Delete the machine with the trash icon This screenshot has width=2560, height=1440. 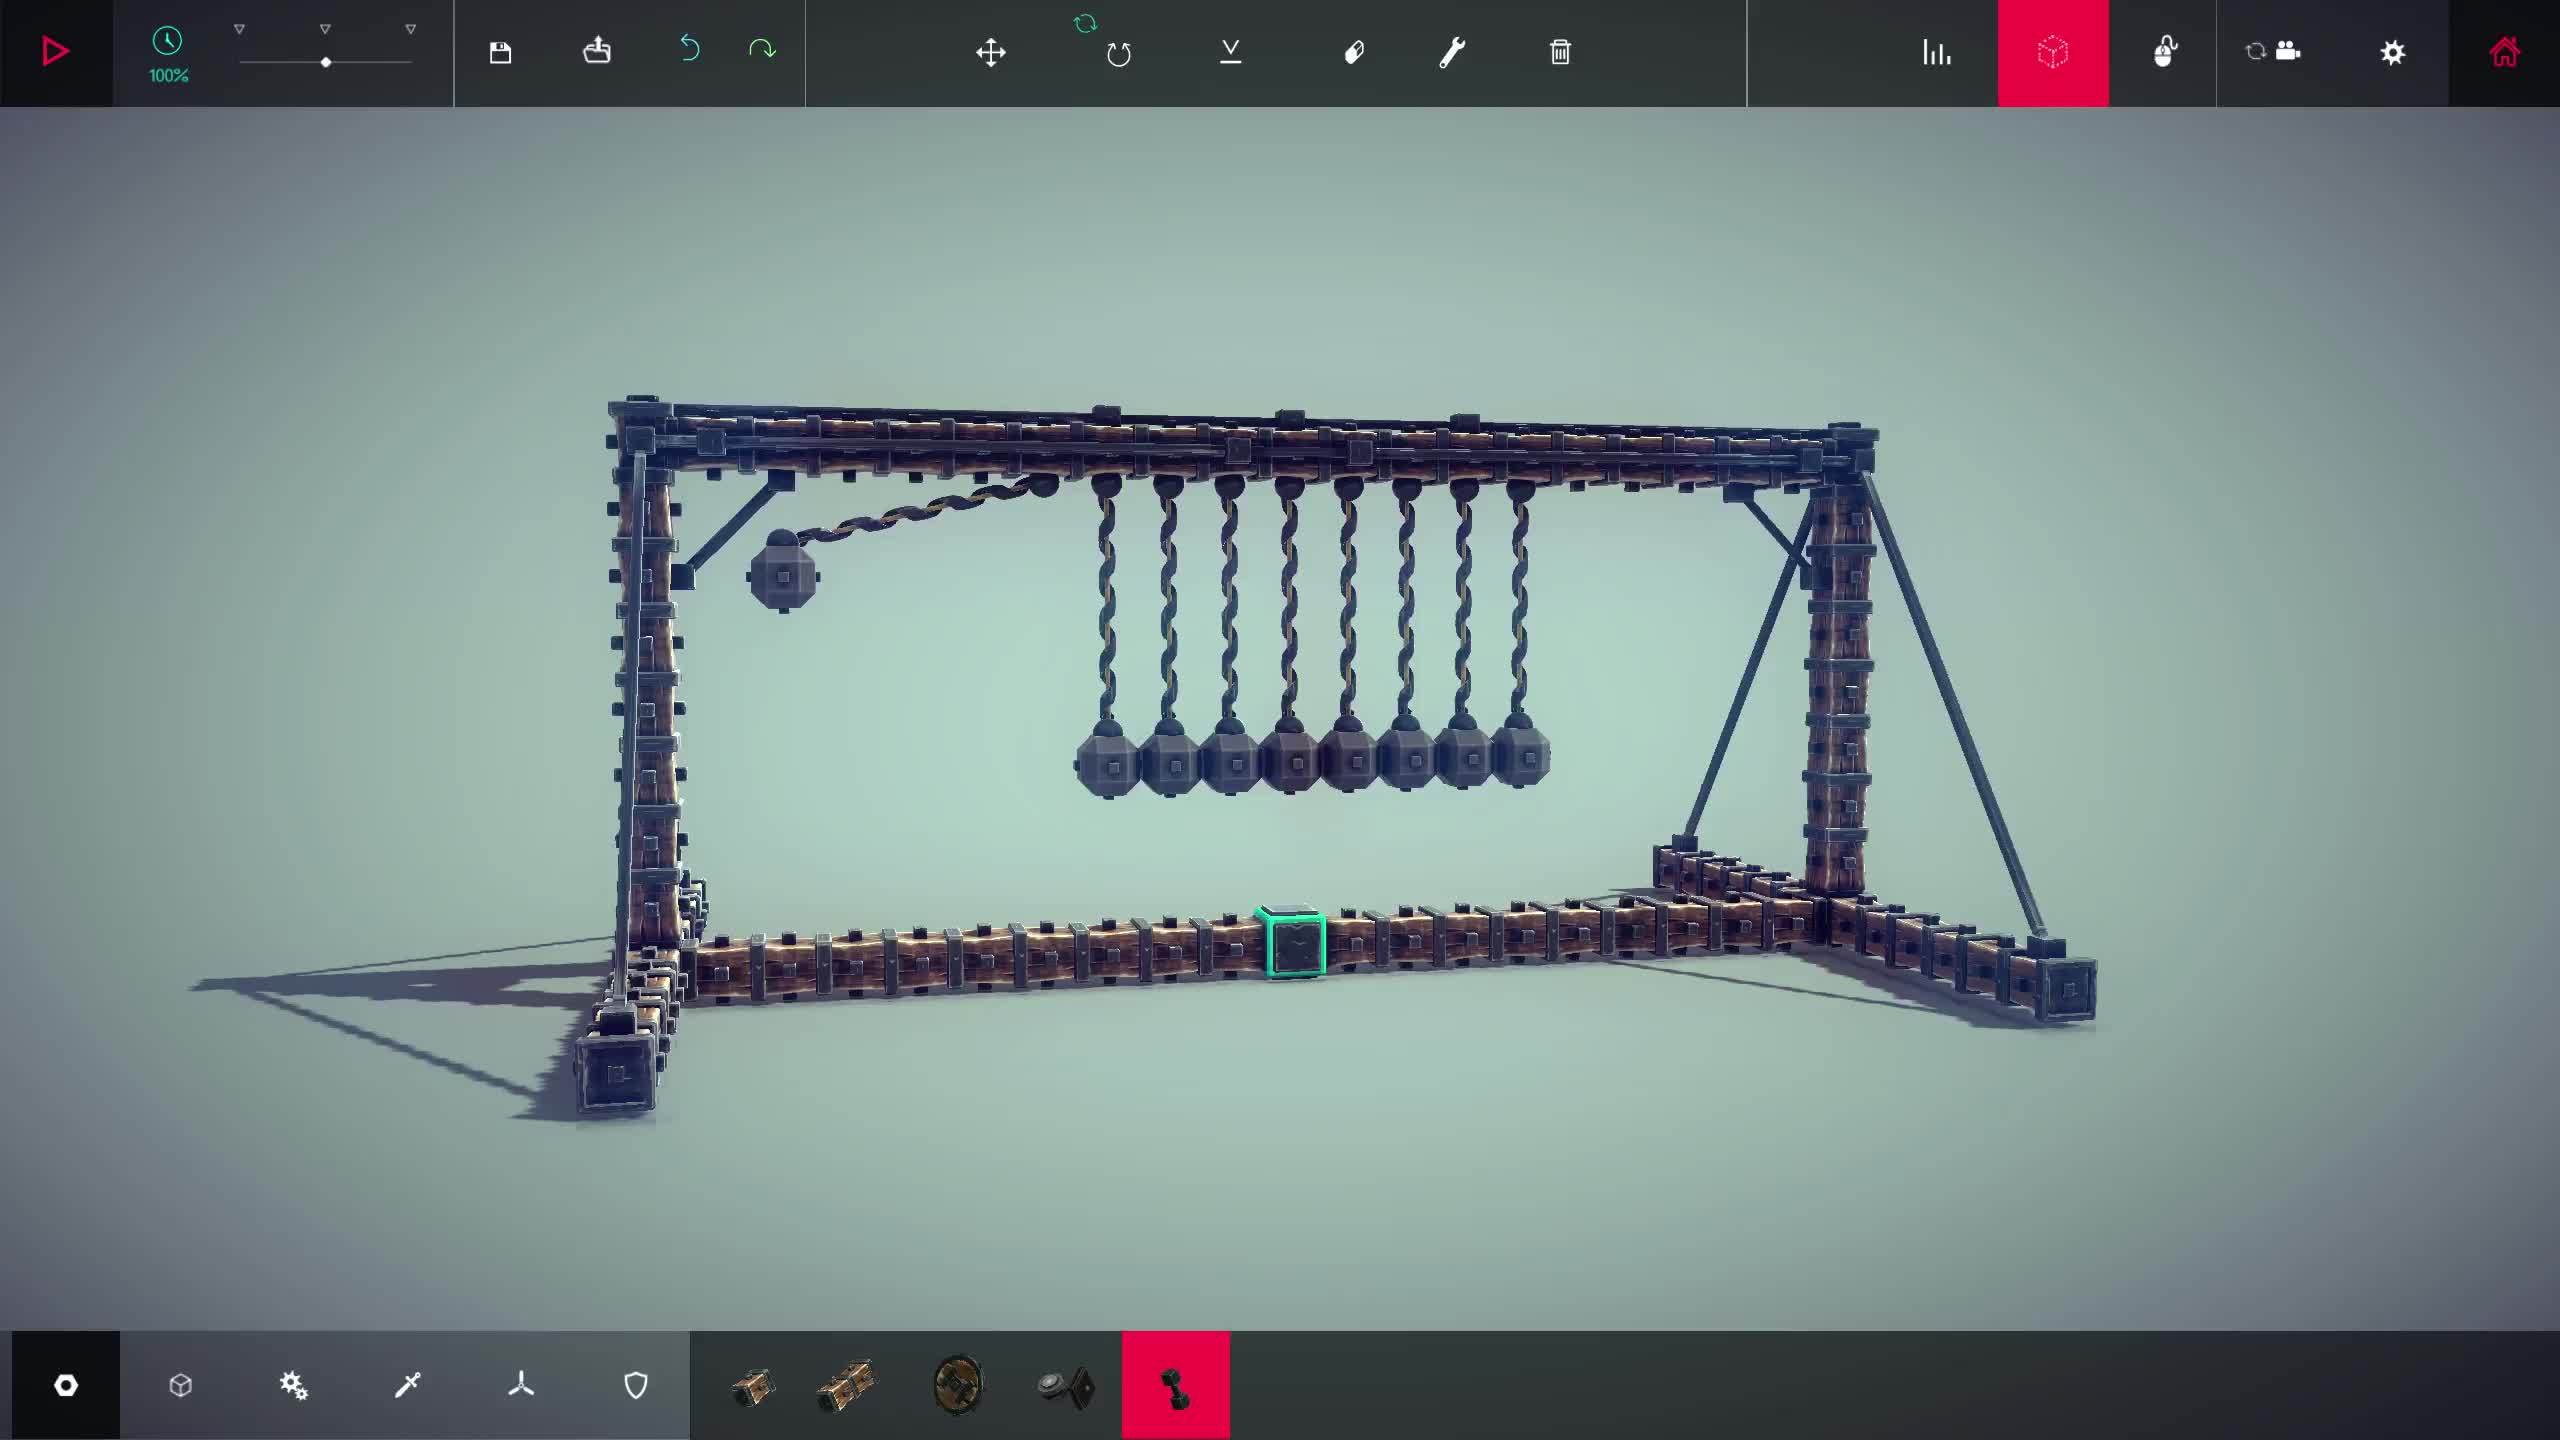[x=1561, y=53]
